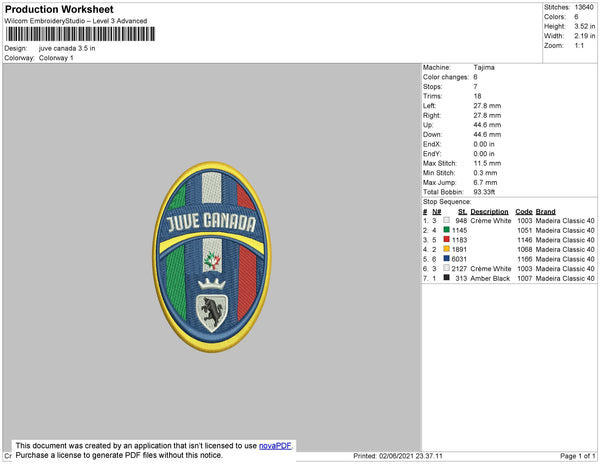Click the Juve Canada embroidery design preview
600x464 pixels.
(212, 257)
